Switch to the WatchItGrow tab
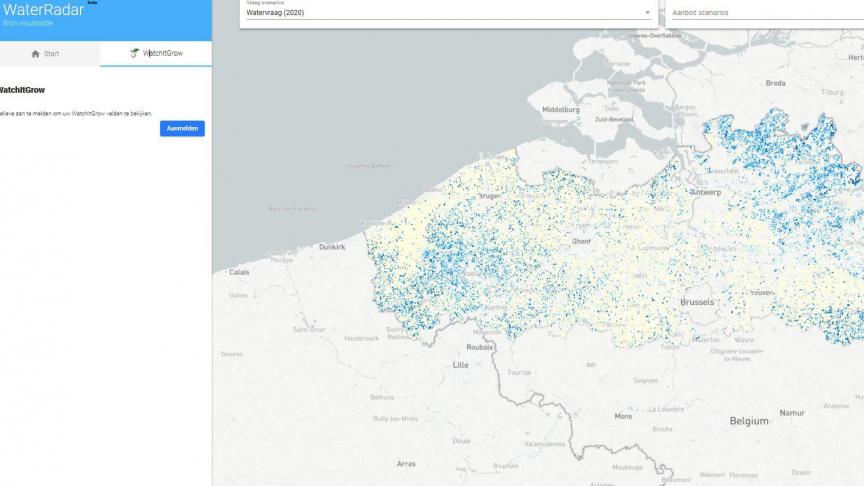Viewport: 864px width, 486px height. pos(156,53)
